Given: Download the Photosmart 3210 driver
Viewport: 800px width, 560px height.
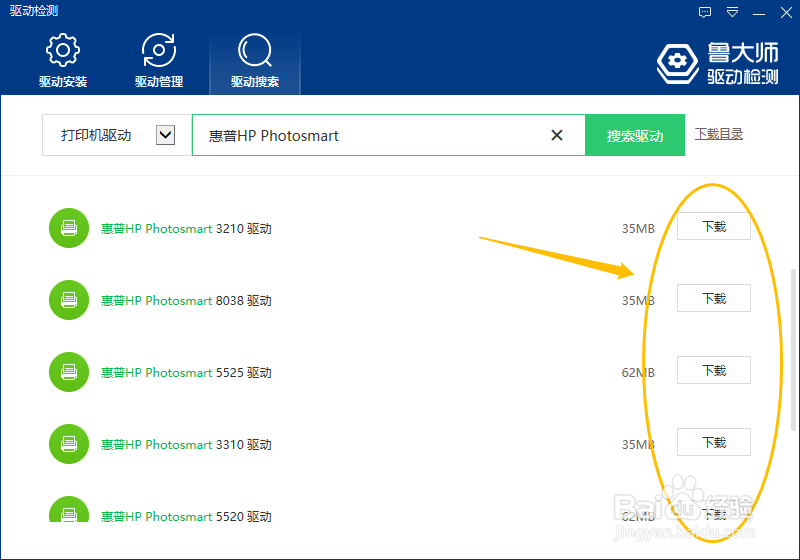Looking at the screenshot, I should (714, 226).
